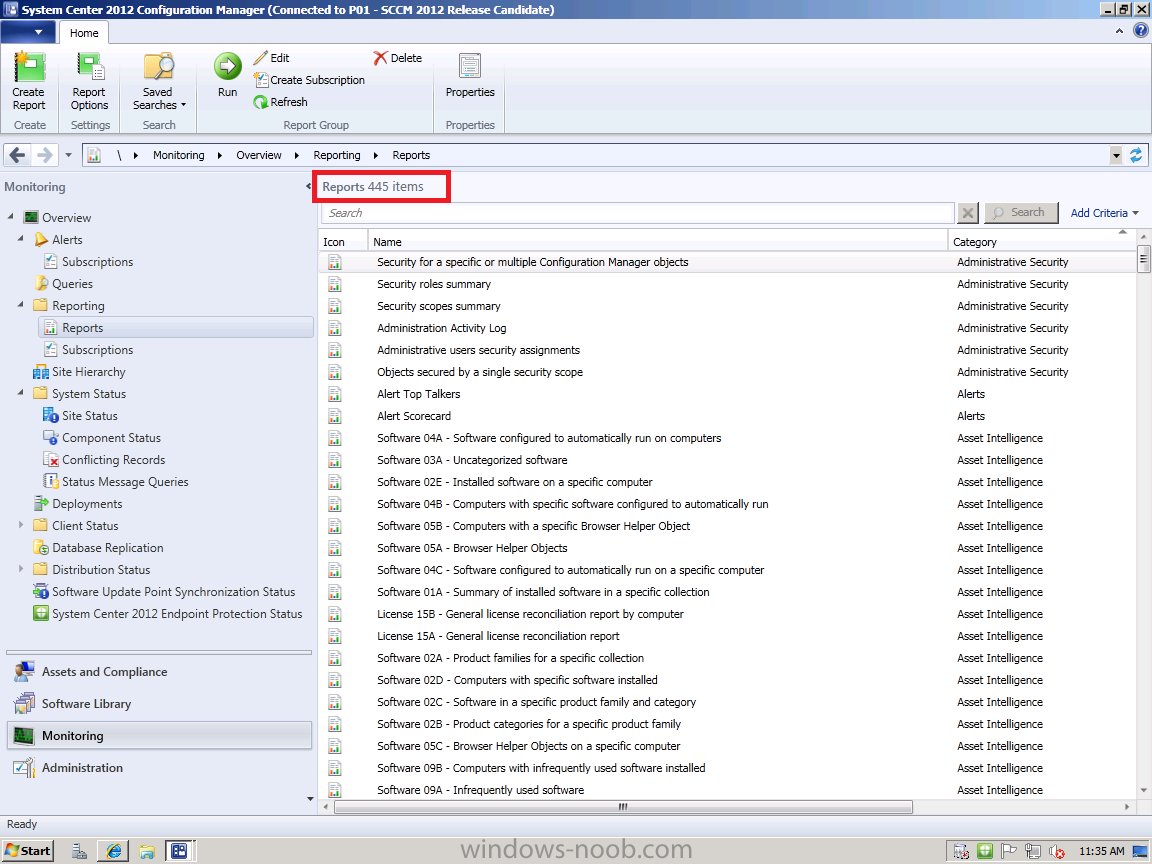Collapse the Overview tree node
The height and width of the screenshot is (864, 1152).
[10, 217]
